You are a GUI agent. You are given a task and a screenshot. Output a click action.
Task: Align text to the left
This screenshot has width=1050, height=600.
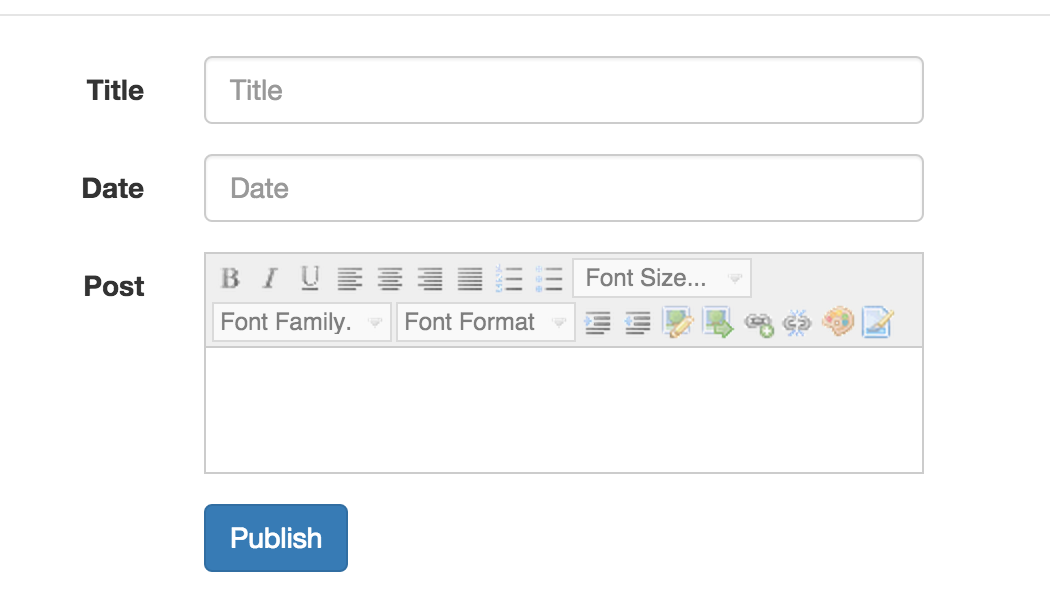click(x=349, y=278)
